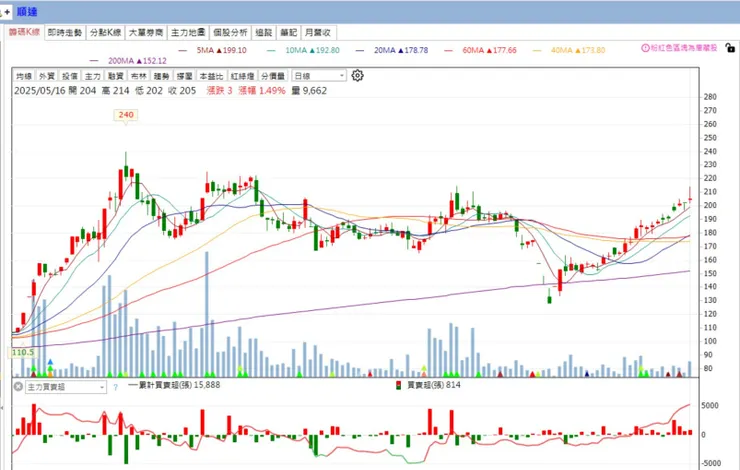Toggle the 本益比 overlay button

pos(211,76)
